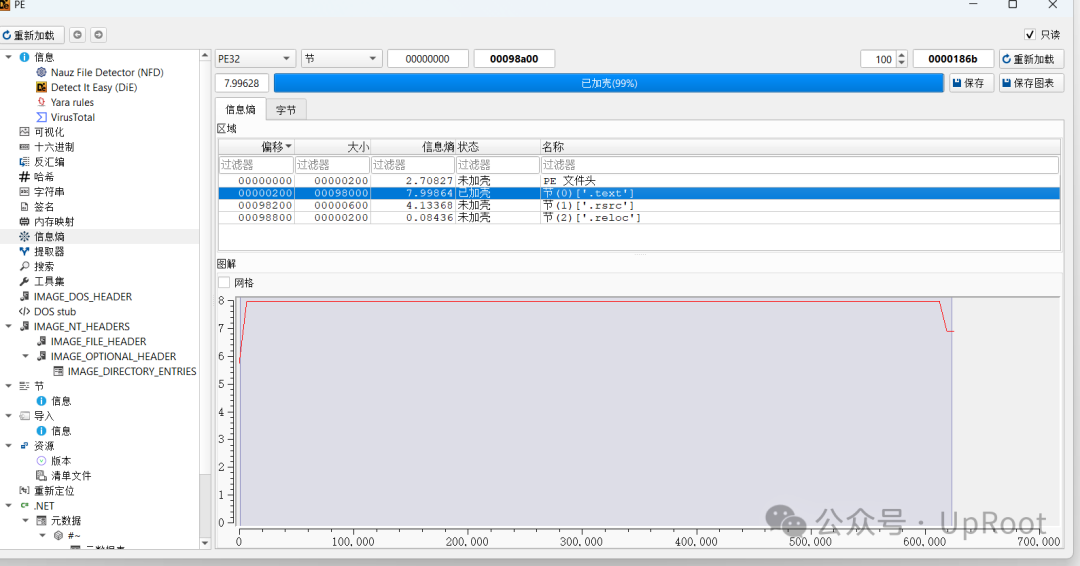Select IMAGE_DOS_HEADER in the tree
Image resolution: width=1080 pixels, height=566 pixels.
click(75, 297)
